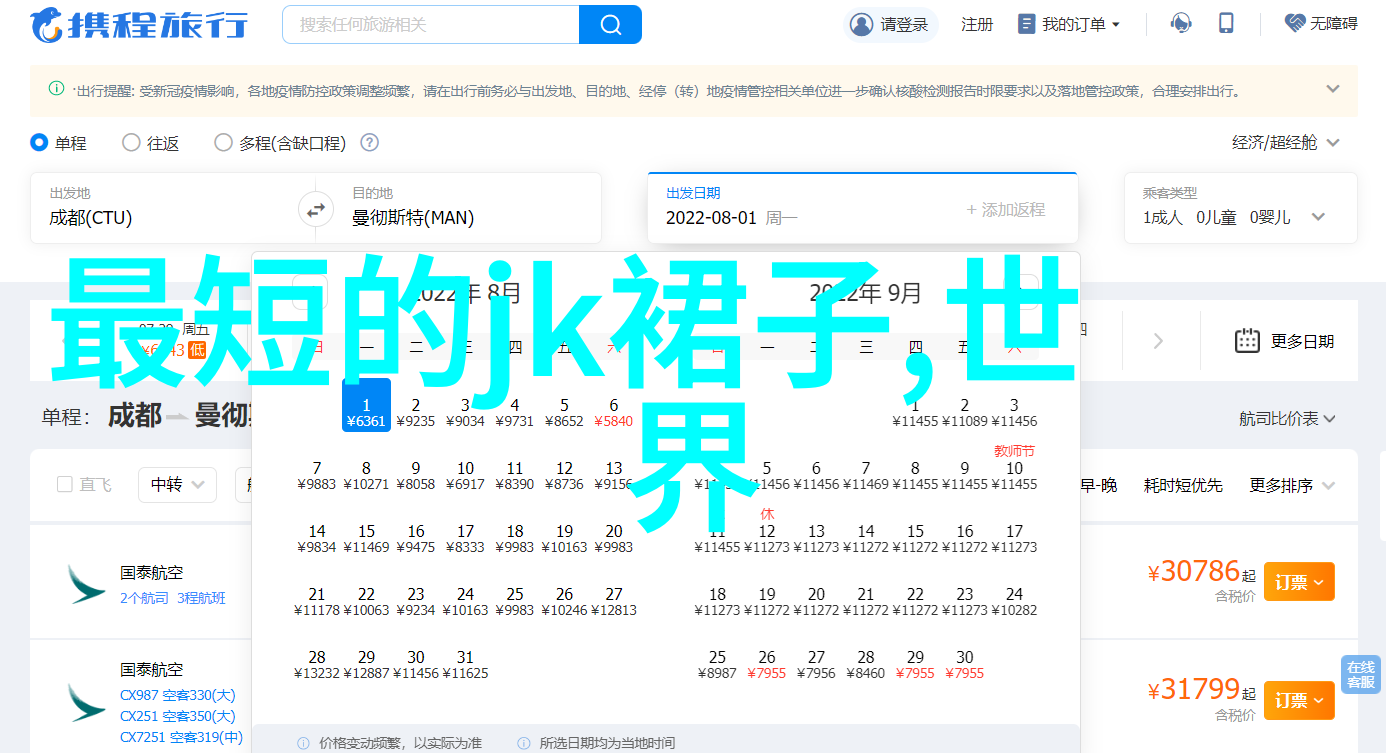This screenshot has width=1386, height=753.
Task: Open the customer service headset icon
Action: coord(1181,24)
